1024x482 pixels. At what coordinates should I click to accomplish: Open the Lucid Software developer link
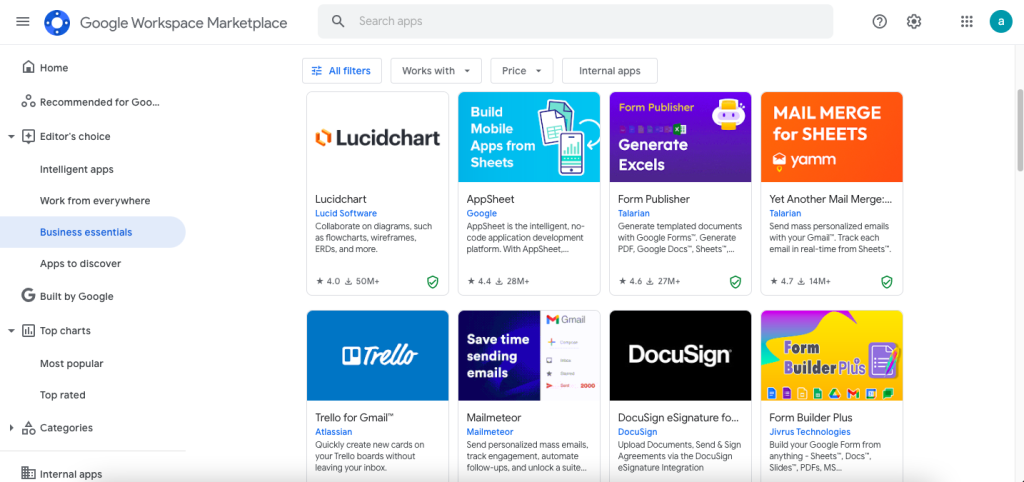coord(345,213)
